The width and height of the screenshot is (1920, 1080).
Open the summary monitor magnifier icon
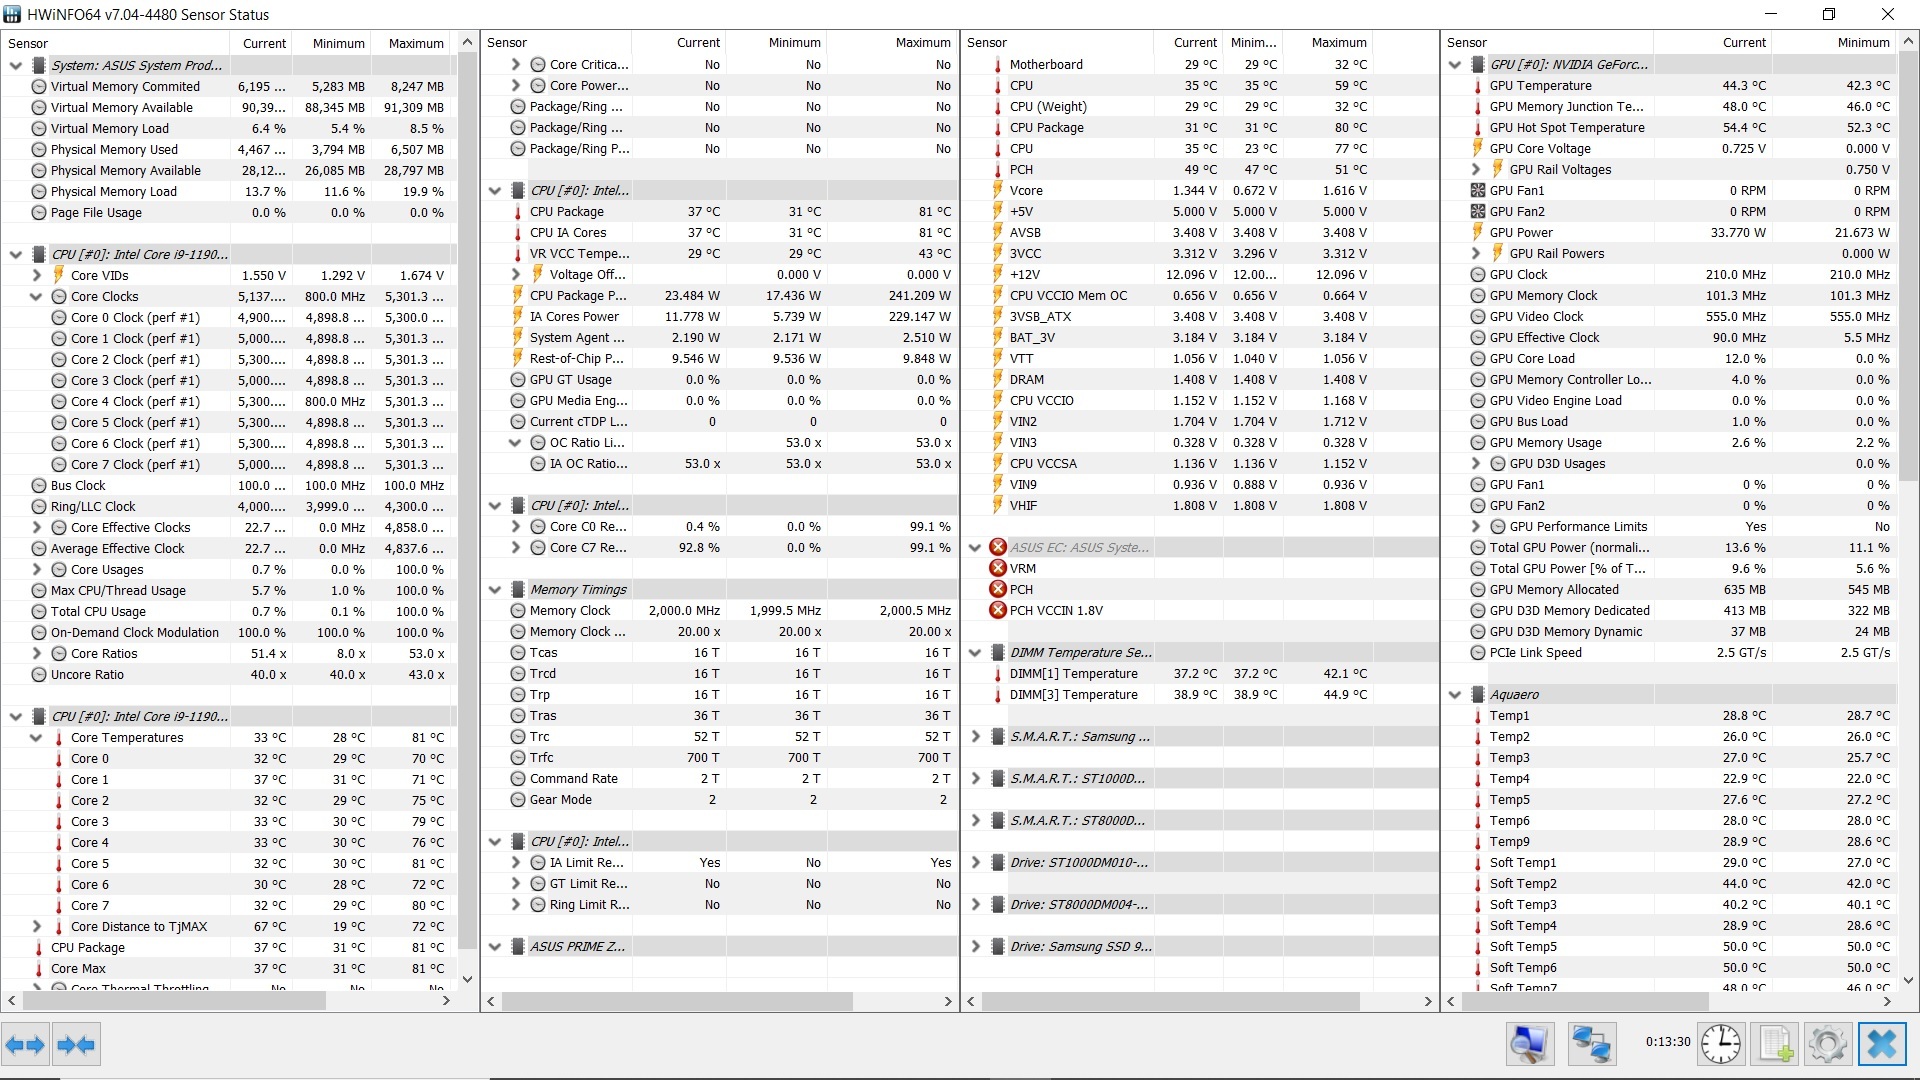(x=1529, y=1045)
